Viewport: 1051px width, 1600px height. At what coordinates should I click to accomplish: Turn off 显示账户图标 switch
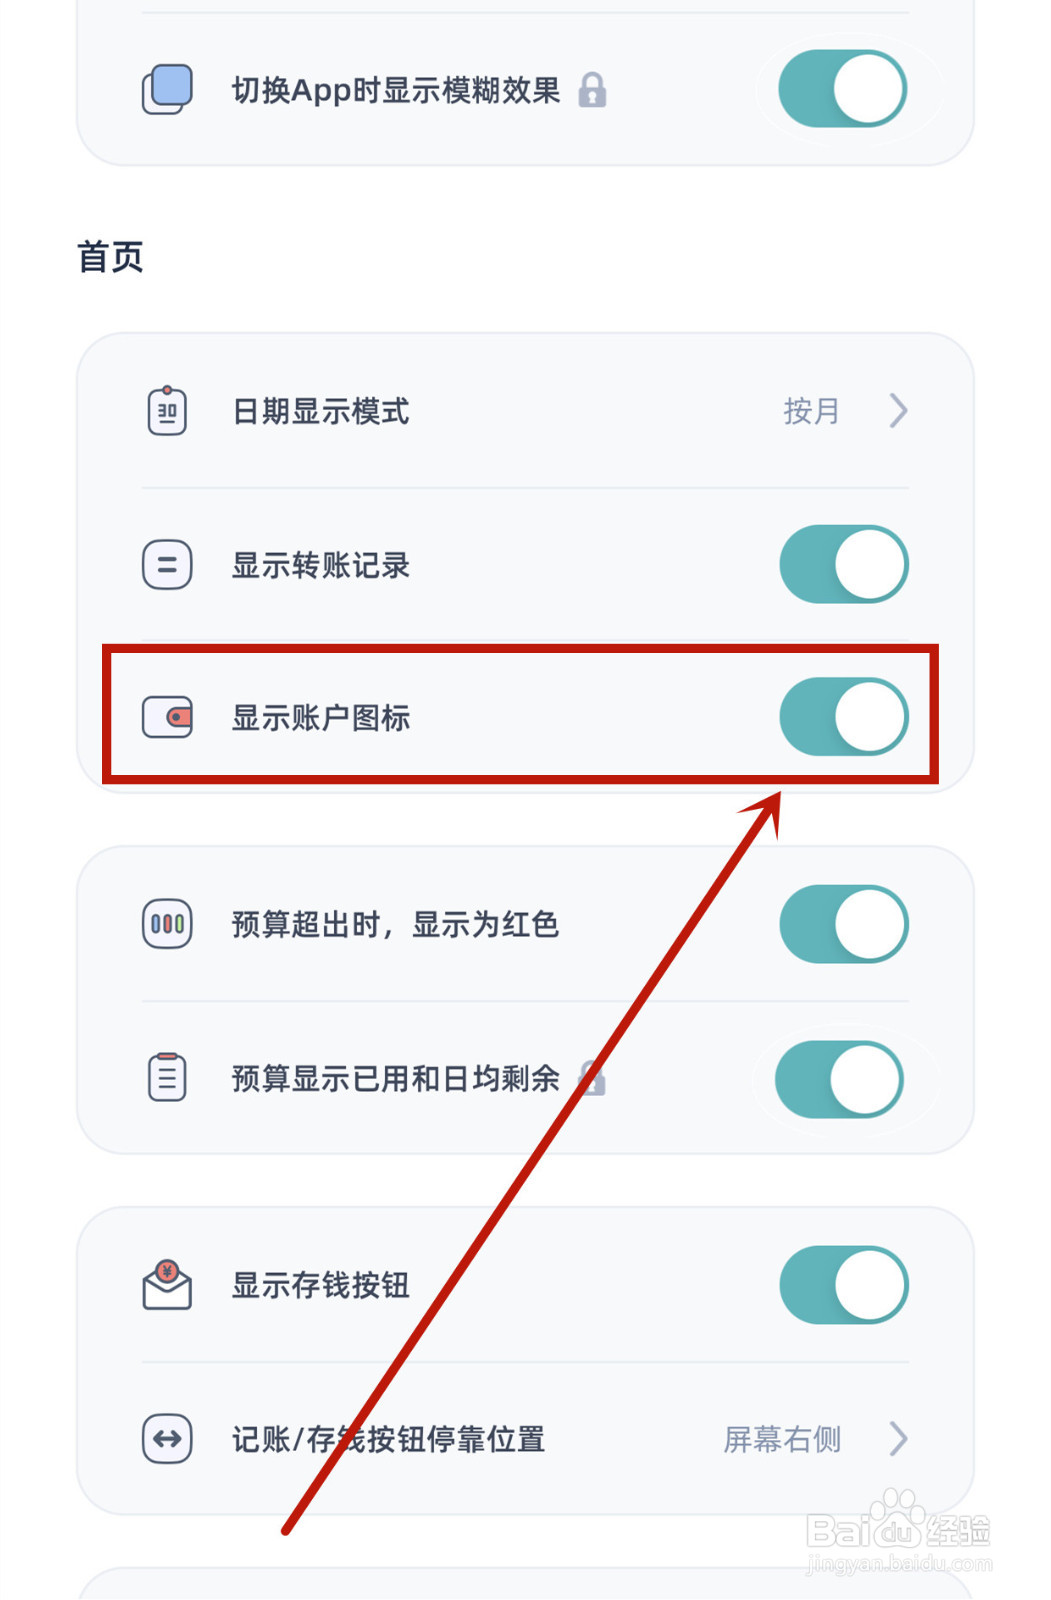[x=843, y=717]
